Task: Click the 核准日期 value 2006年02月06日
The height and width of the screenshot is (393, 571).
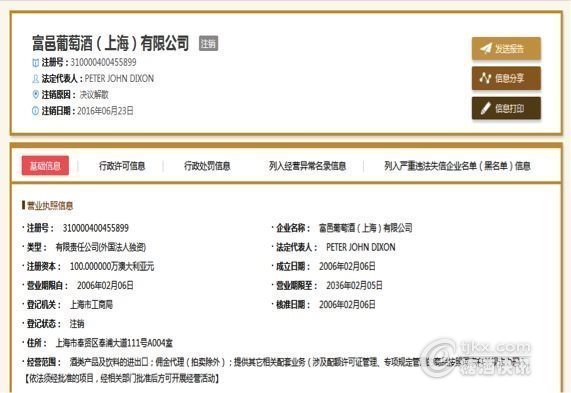Action: [x=347, y=304]
